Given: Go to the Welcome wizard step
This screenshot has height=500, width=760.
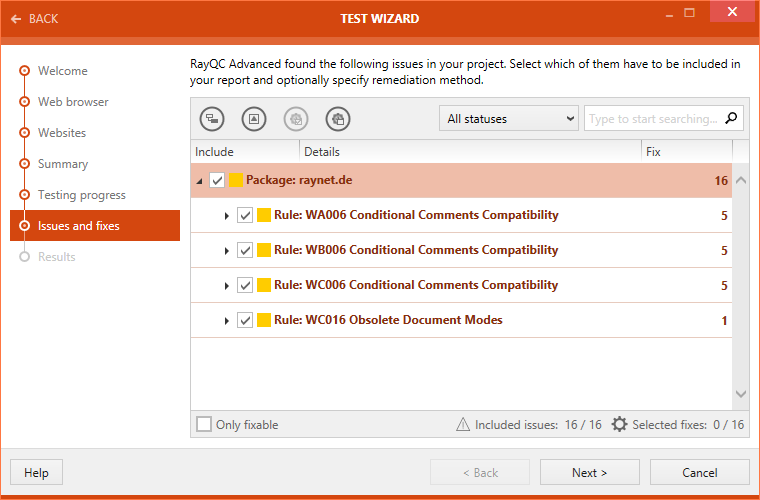Looking at the screenshot, I should 63,71.
